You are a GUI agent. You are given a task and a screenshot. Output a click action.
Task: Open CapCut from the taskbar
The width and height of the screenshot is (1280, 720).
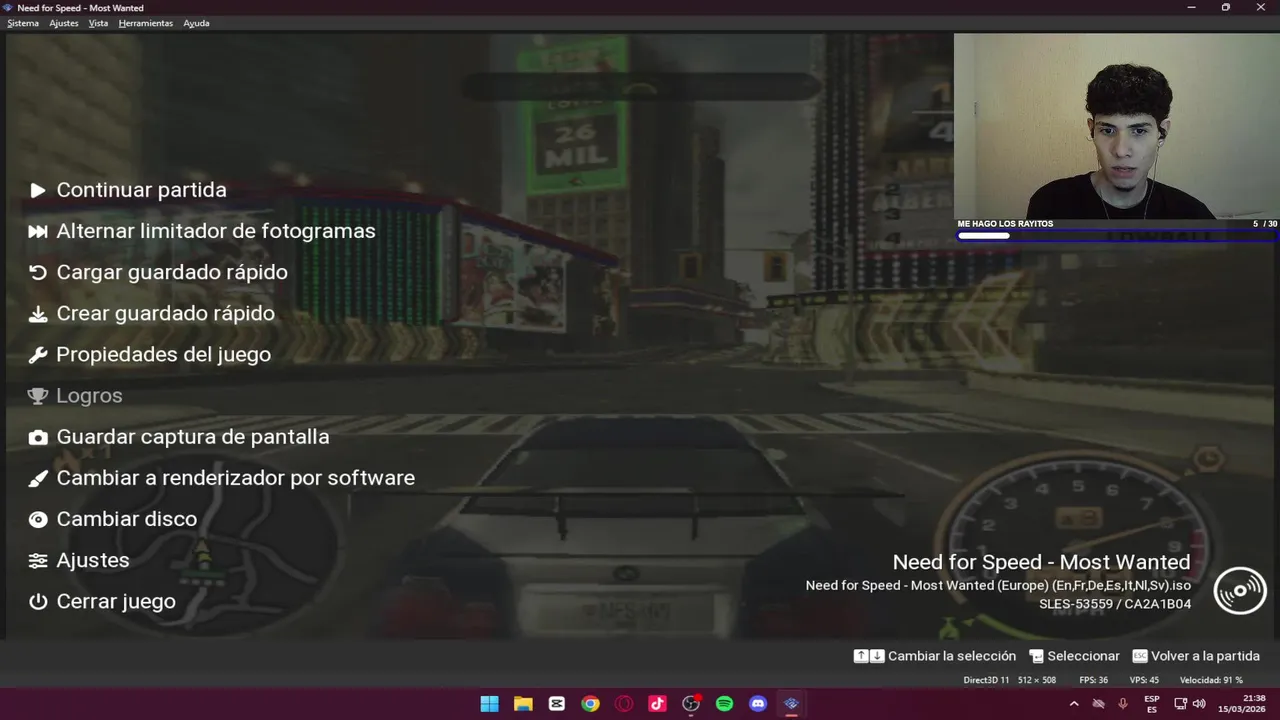pyautogui.click(x=557, y=704)
